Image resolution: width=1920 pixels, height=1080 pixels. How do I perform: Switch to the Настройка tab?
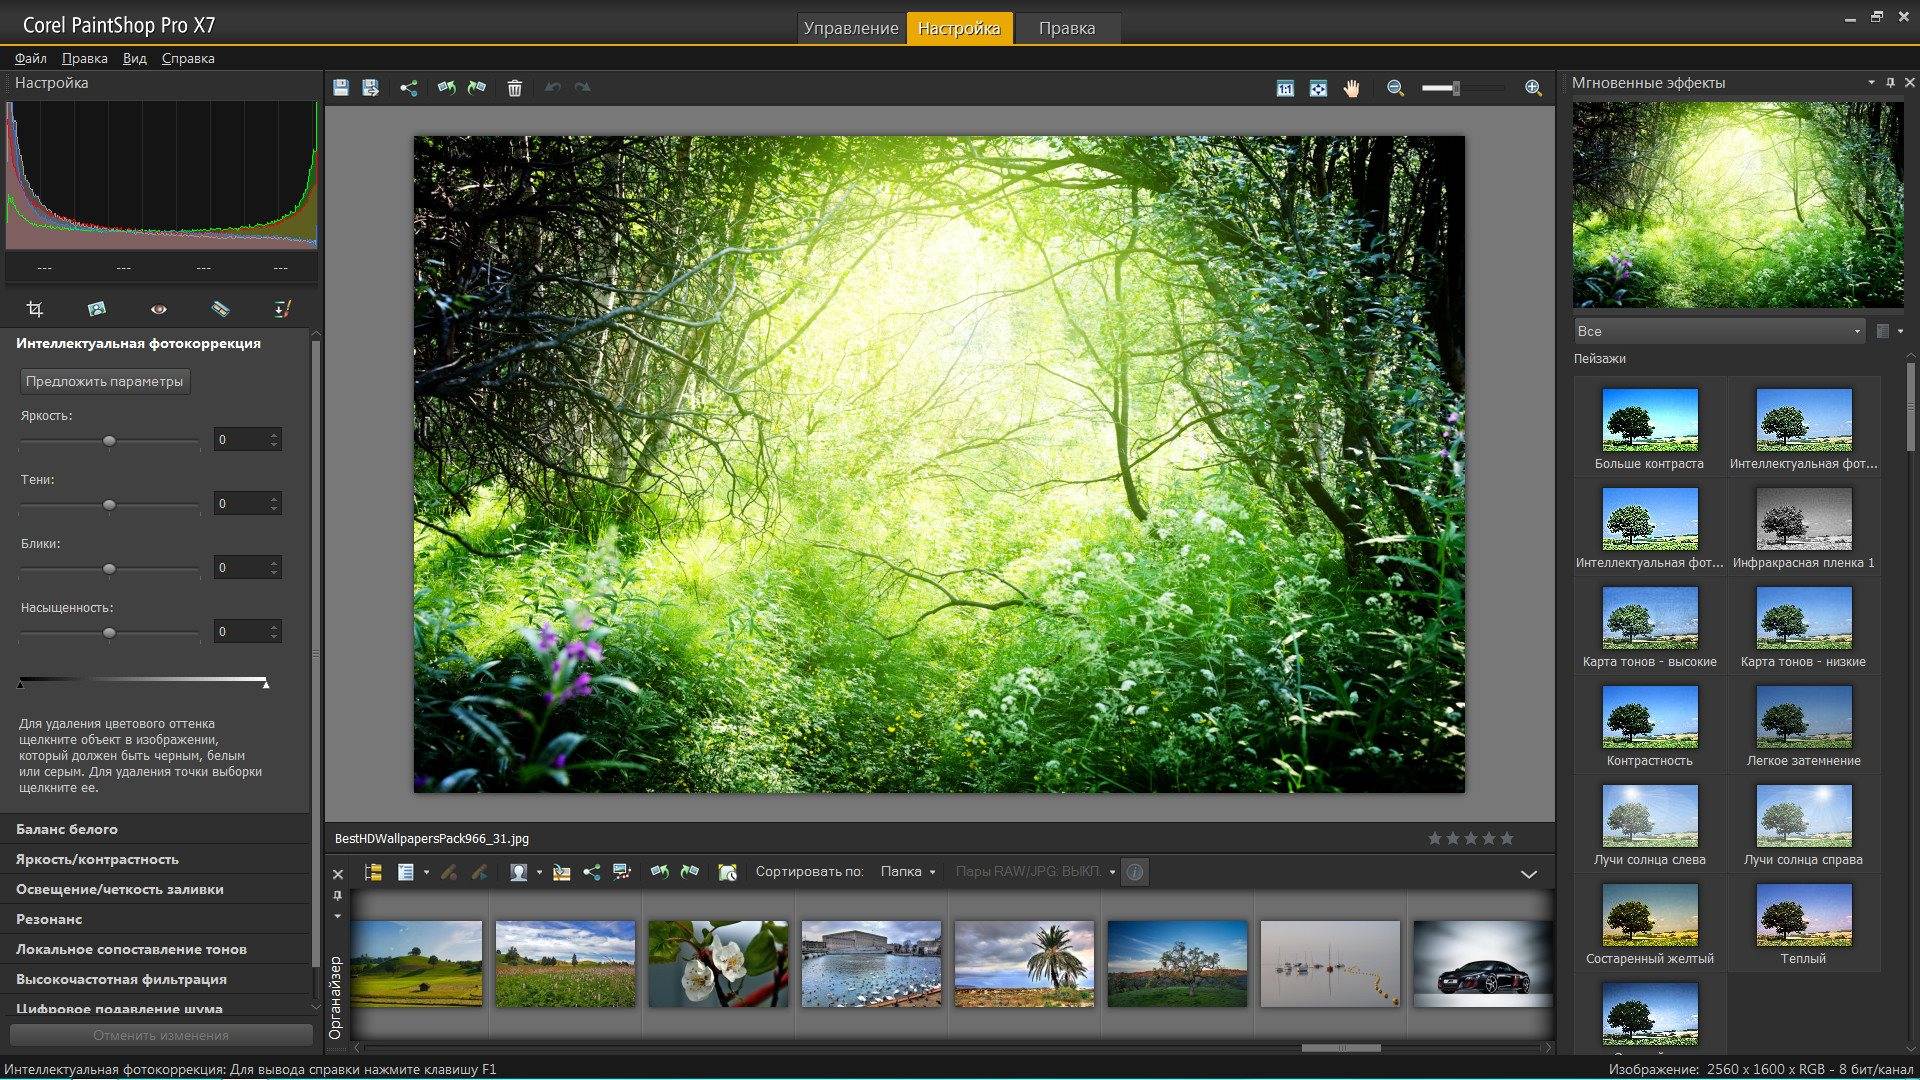coord(959,28)
